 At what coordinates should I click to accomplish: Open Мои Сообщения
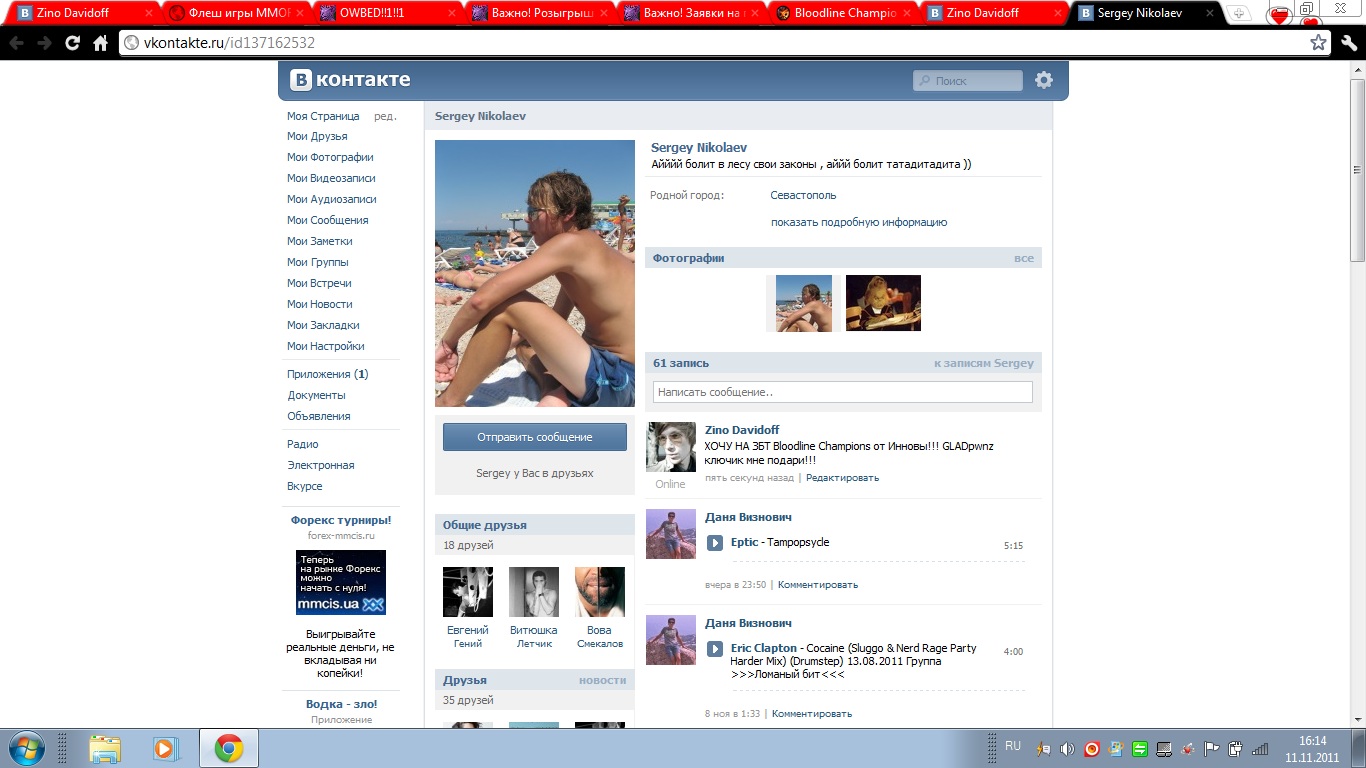tap(327, 220)
